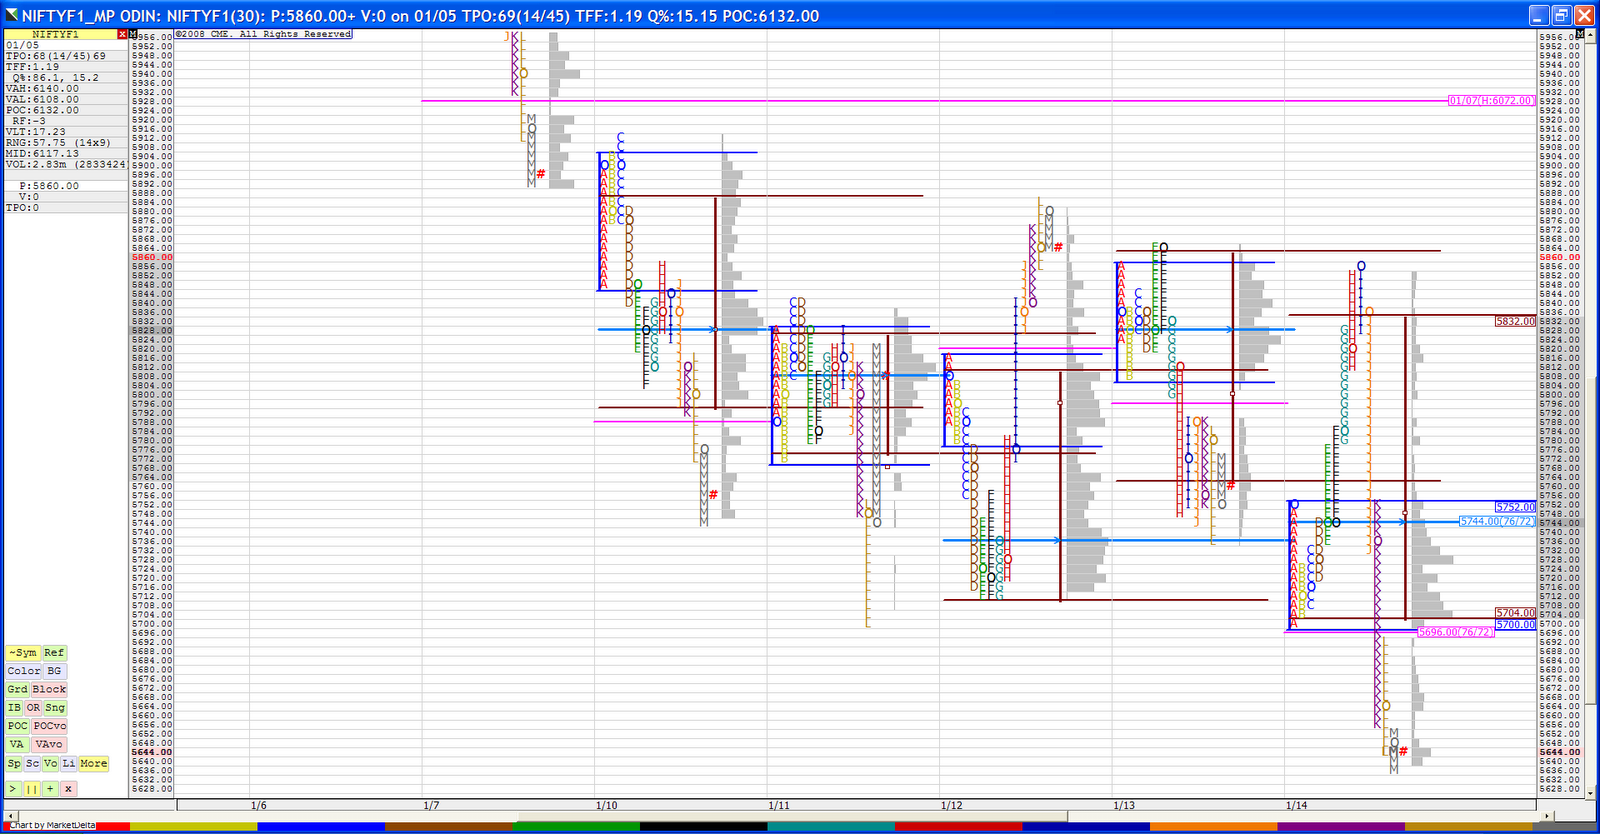Click the VOL:2.83m info row
The width and height of the screenshot is (1600, 834).
click(66, 164)
